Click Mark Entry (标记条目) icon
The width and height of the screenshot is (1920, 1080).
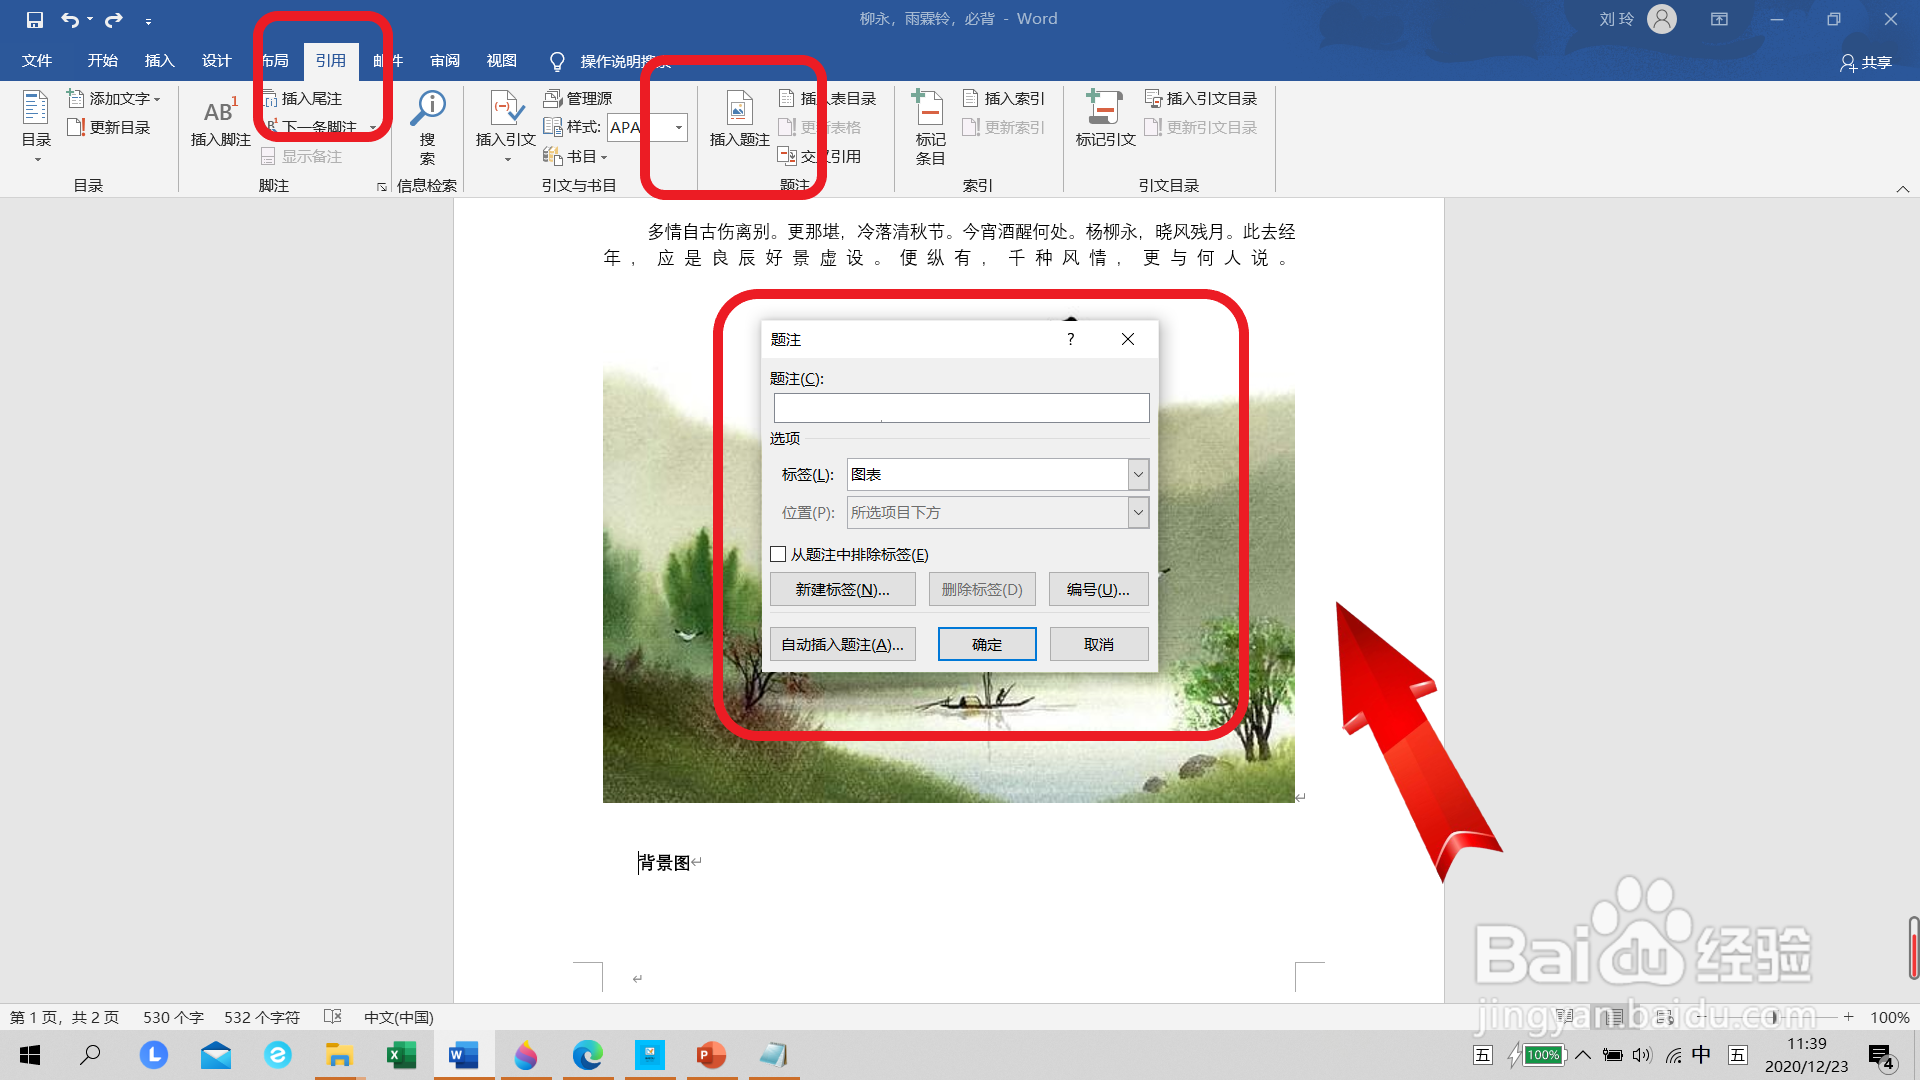coord(929,127)
